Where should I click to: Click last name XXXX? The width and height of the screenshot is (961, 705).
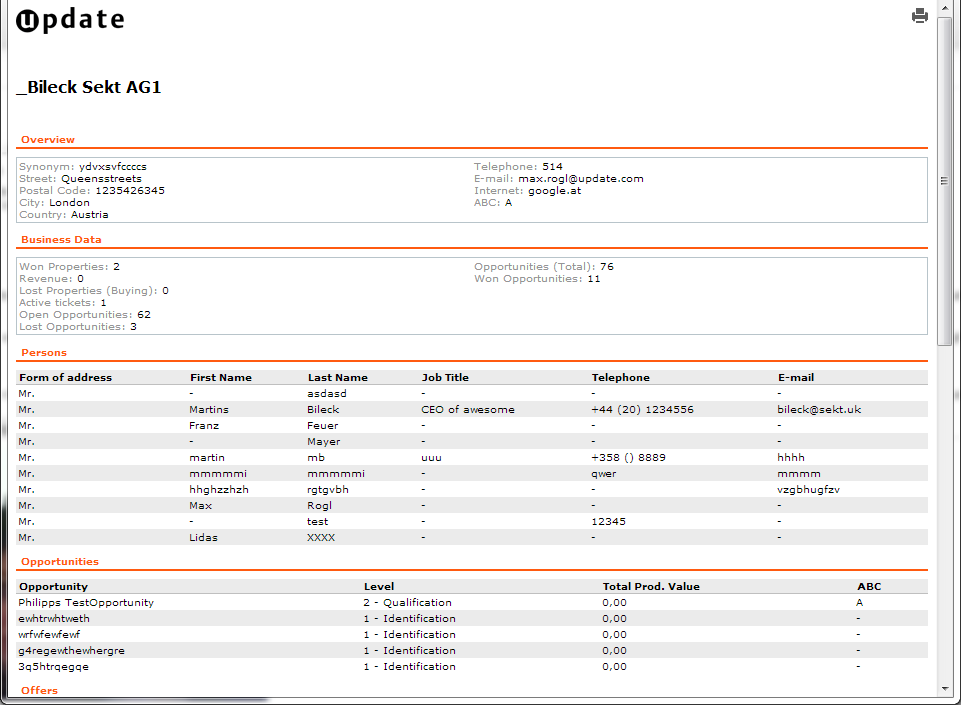tap(321, 537)
